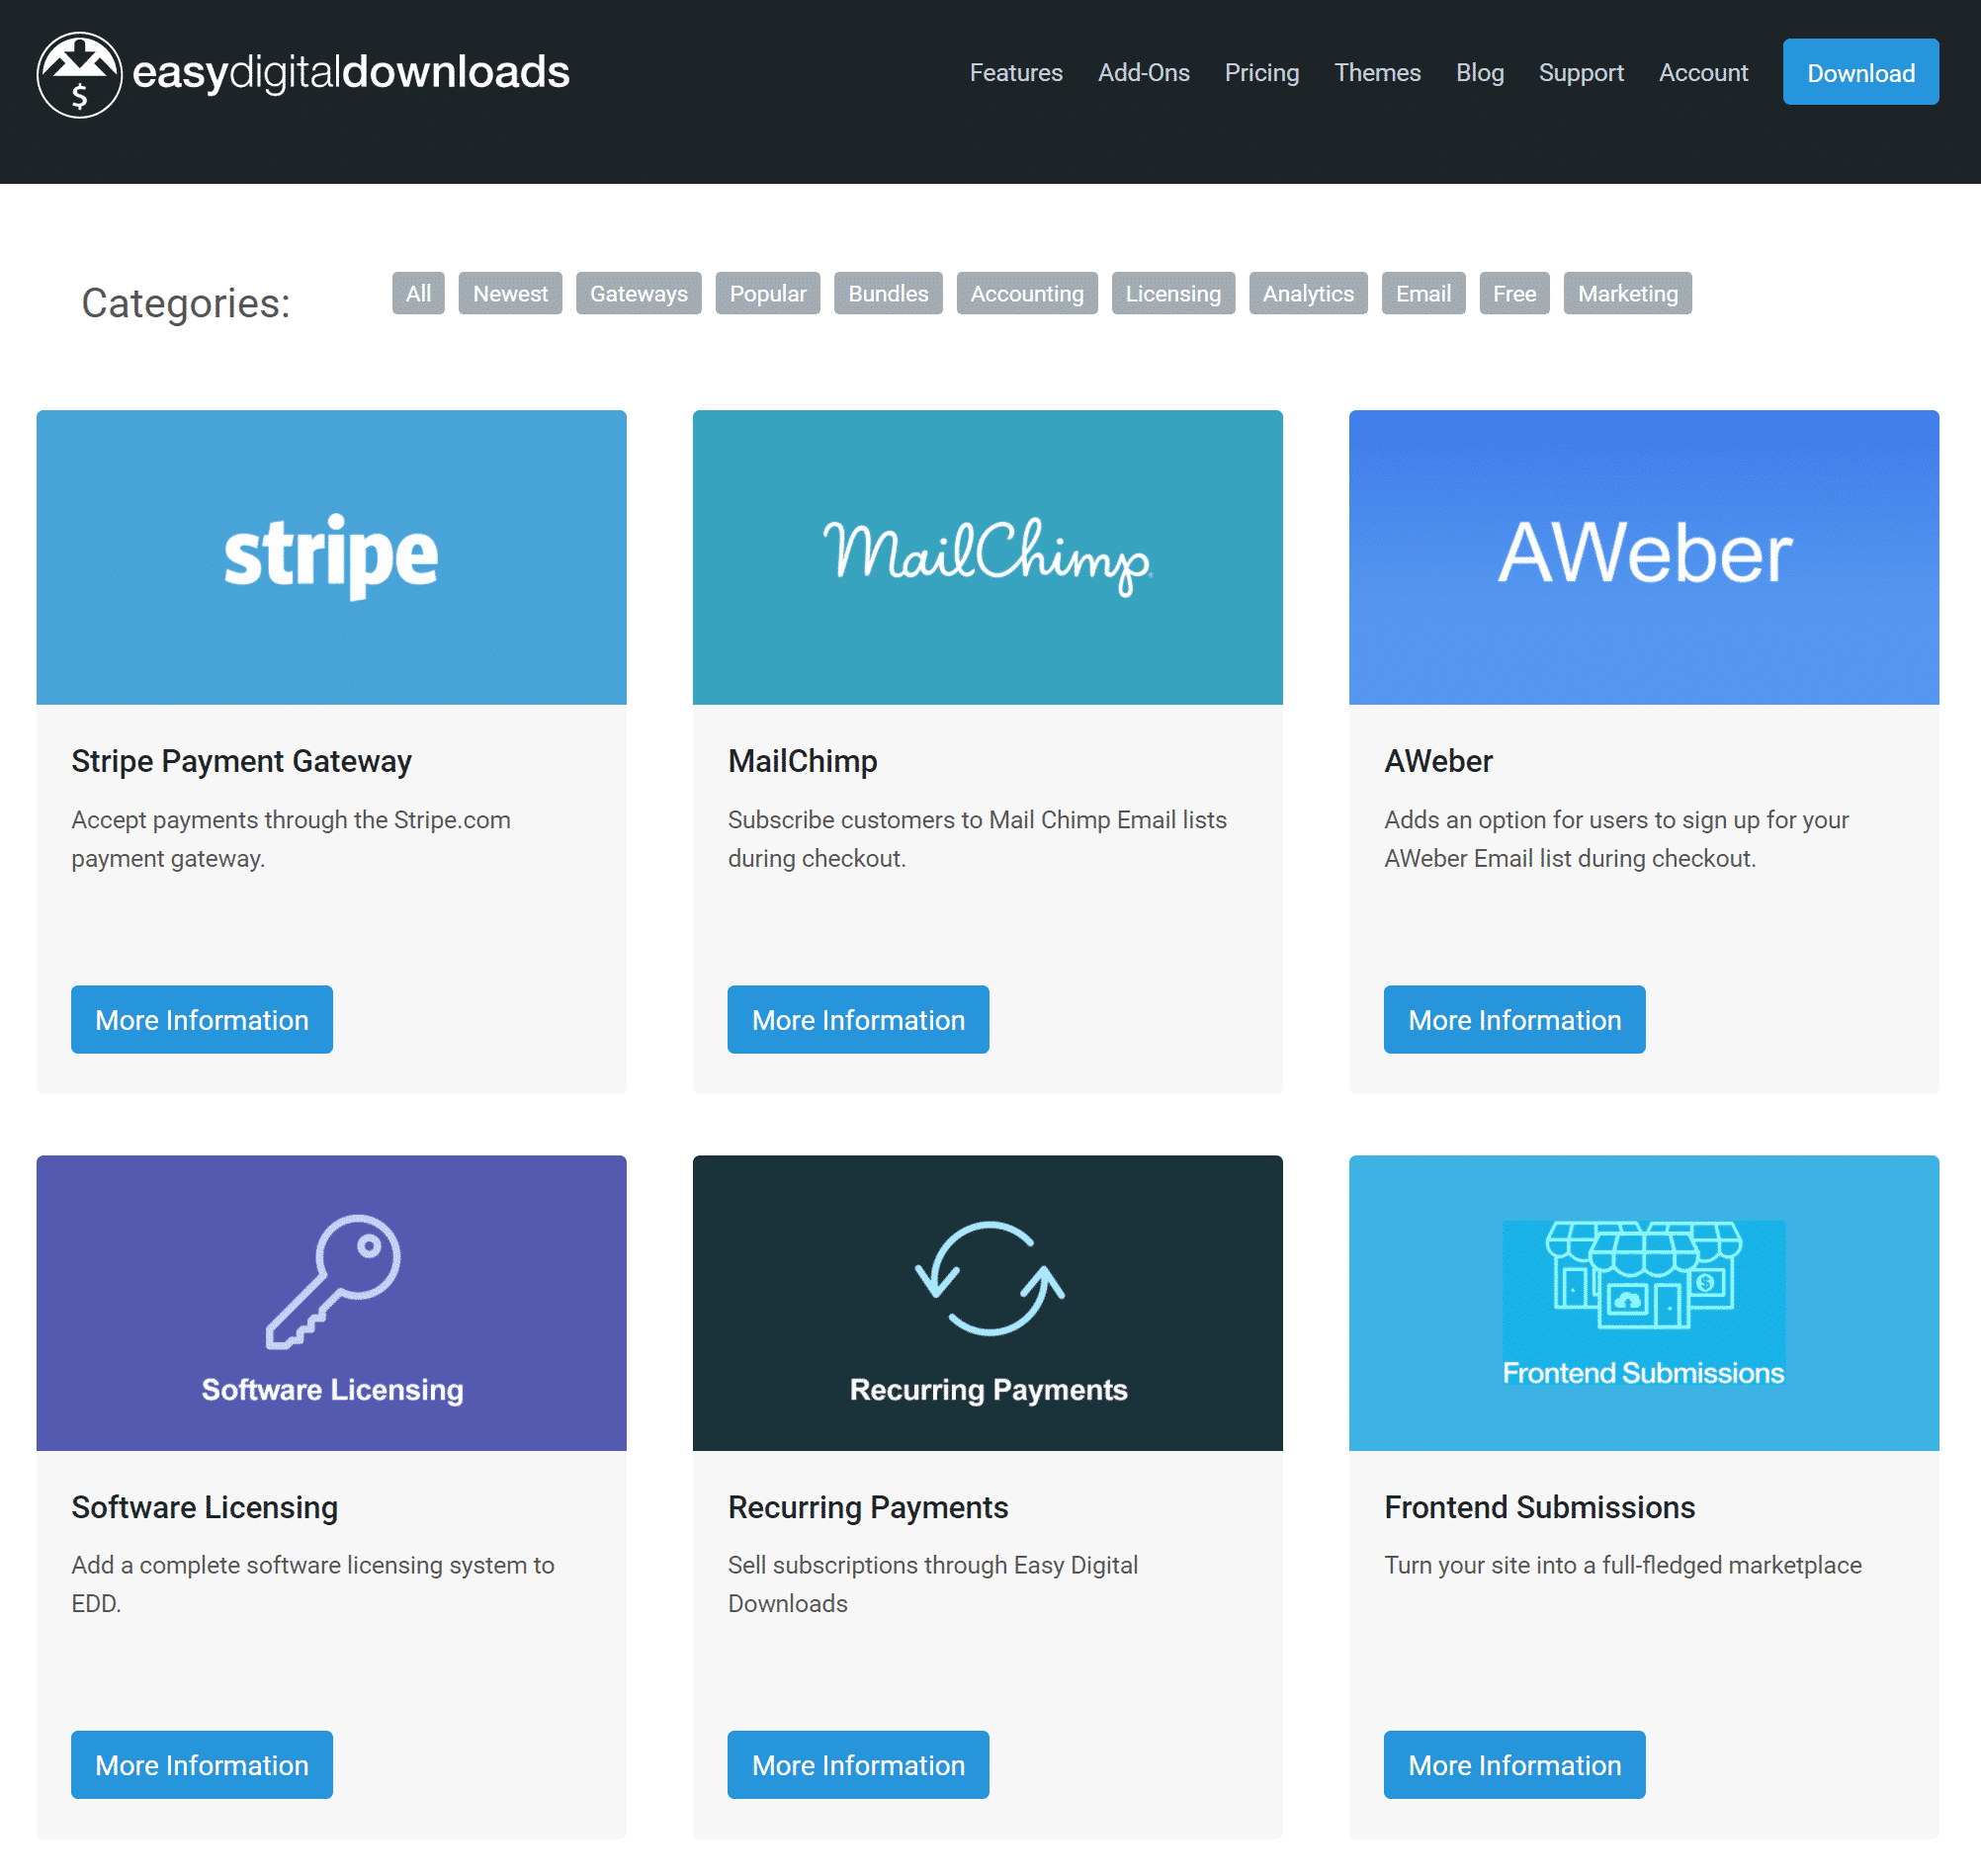Expand the Add-Ons menu item
This screenshot has height=1876, width=1981.
(x=1143, y=70)
